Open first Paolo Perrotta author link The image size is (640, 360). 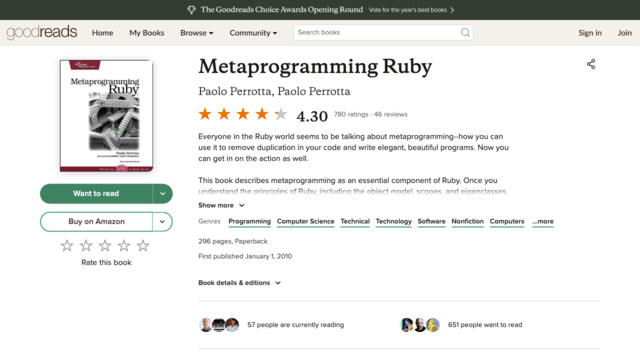(x=235, y=91)
